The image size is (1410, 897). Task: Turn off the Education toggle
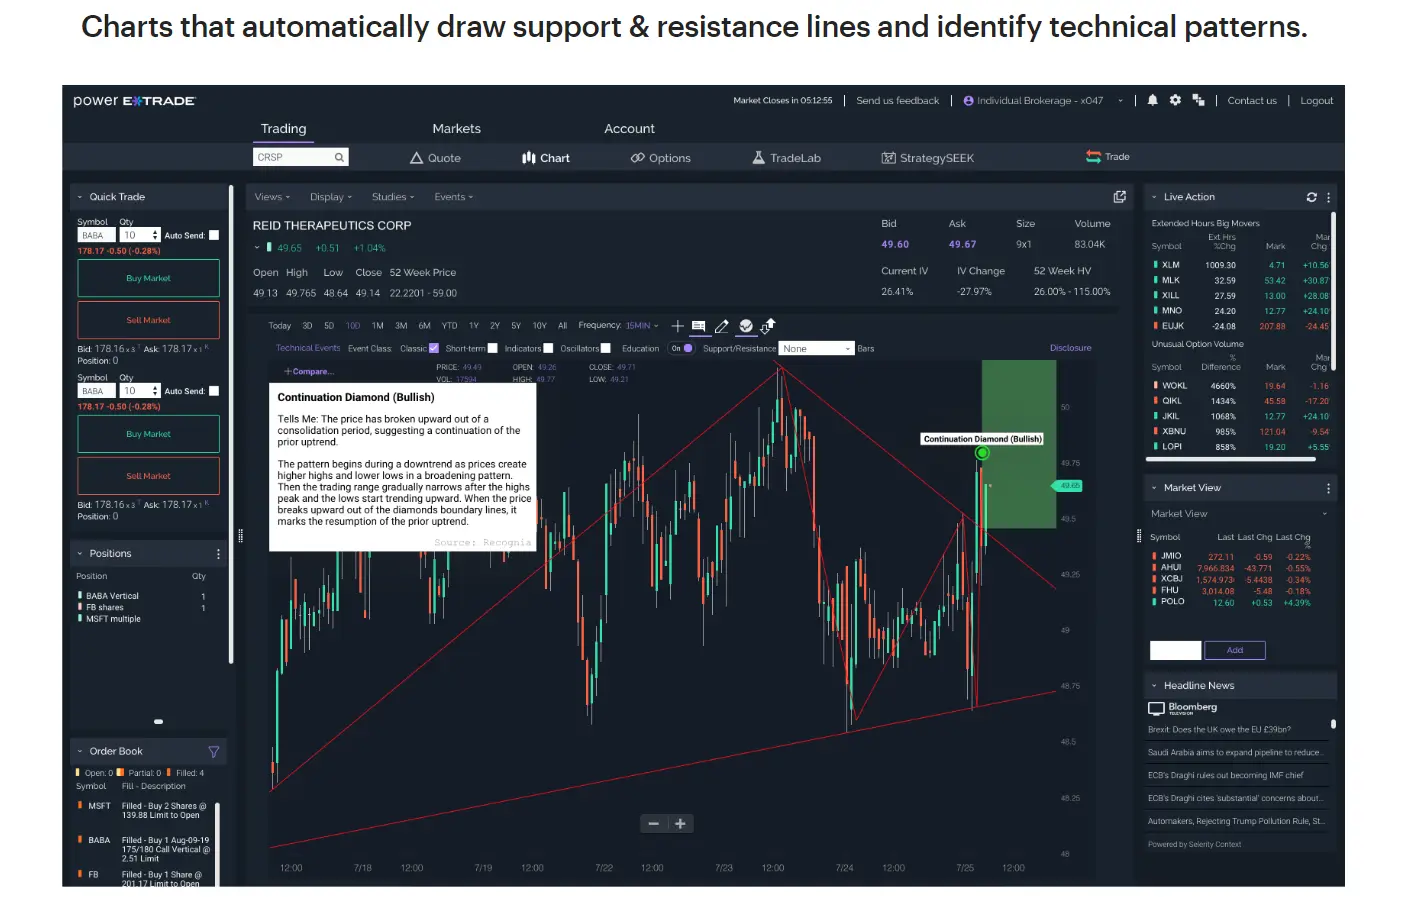pos(682,349)
